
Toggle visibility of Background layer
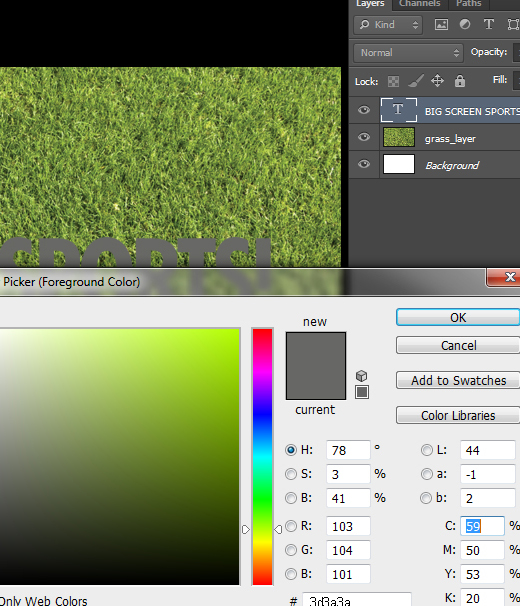click(x=363, y=164)
